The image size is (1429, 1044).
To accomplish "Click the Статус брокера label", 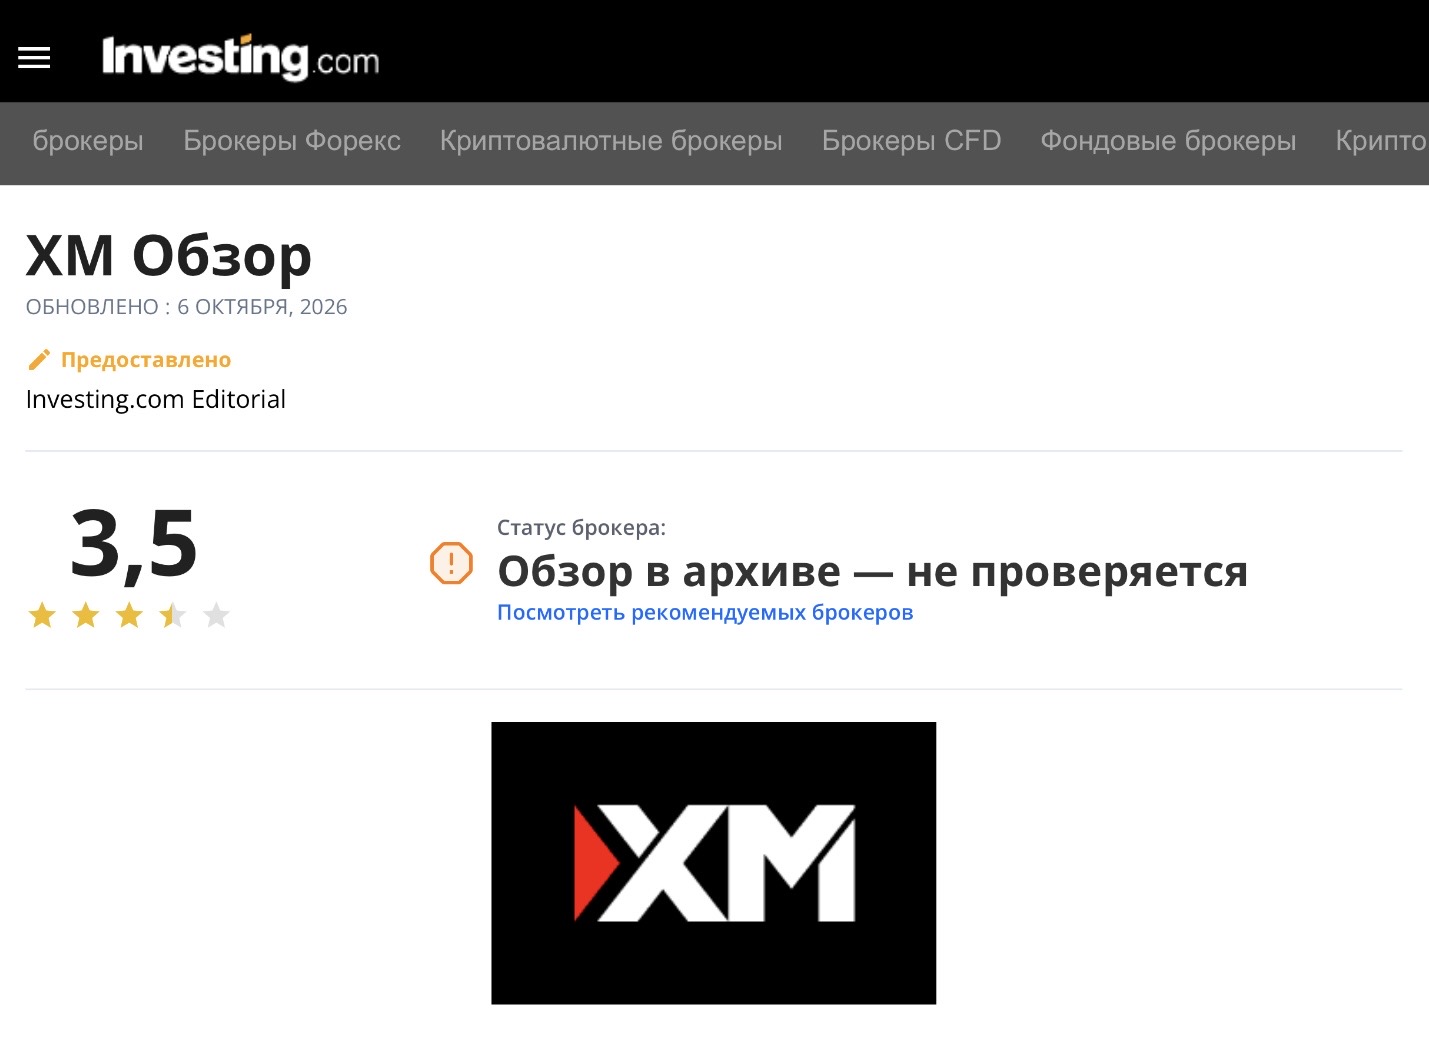I will [x=581, y=527].
